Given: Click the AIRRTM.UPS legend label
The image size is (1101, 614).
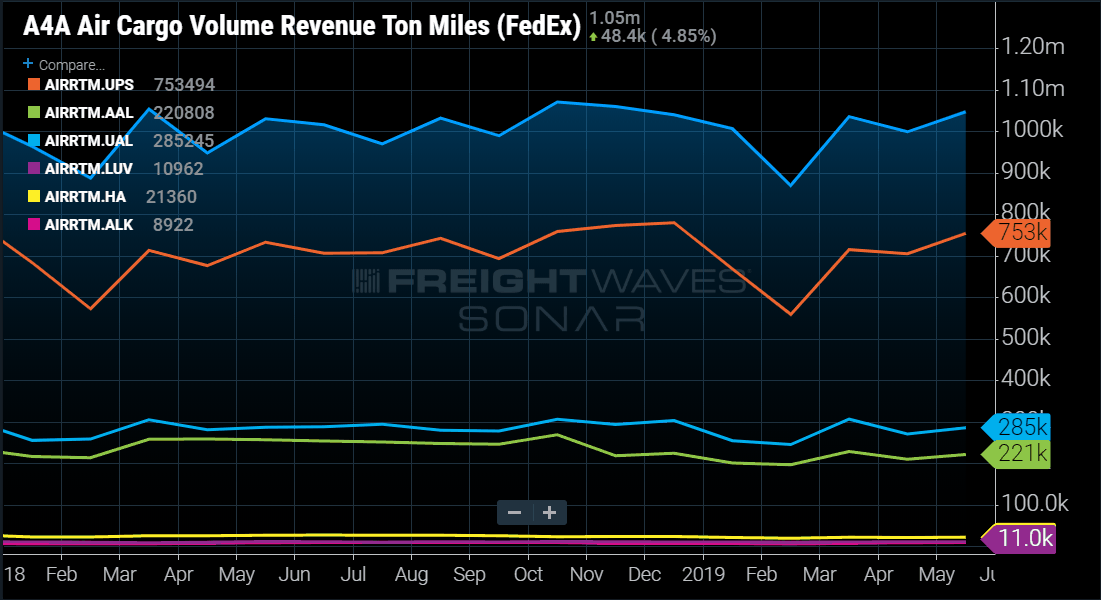Looking at the screenshot, I should [x=89, y=85].
